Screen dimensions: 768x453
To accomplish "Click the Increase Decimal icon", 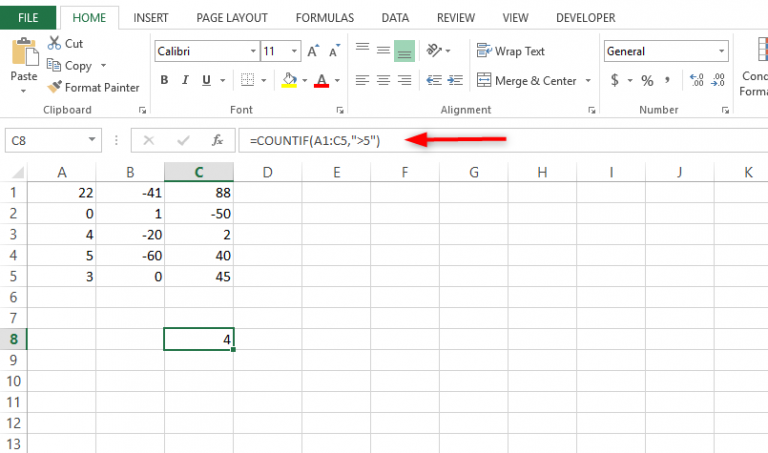I will coord(697,80).
